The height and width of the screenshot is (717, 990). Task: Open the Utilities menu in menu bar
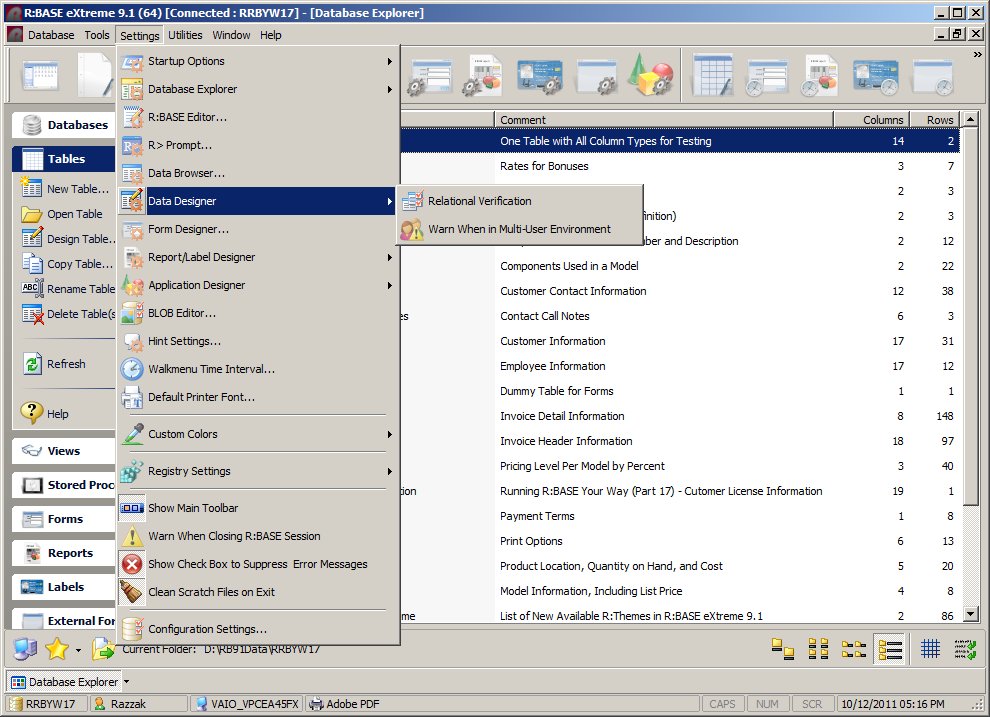coord(185,35)
